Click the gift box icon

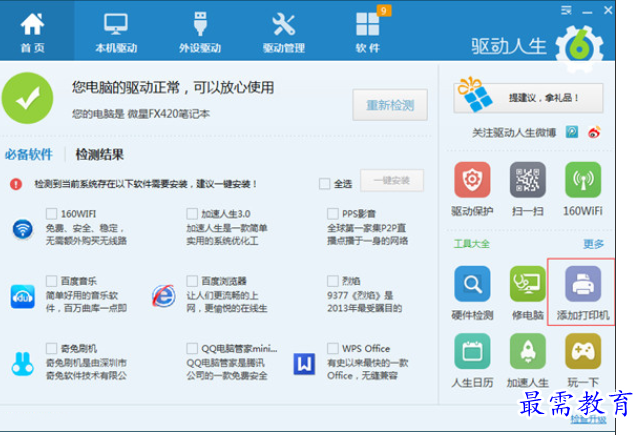475,94
